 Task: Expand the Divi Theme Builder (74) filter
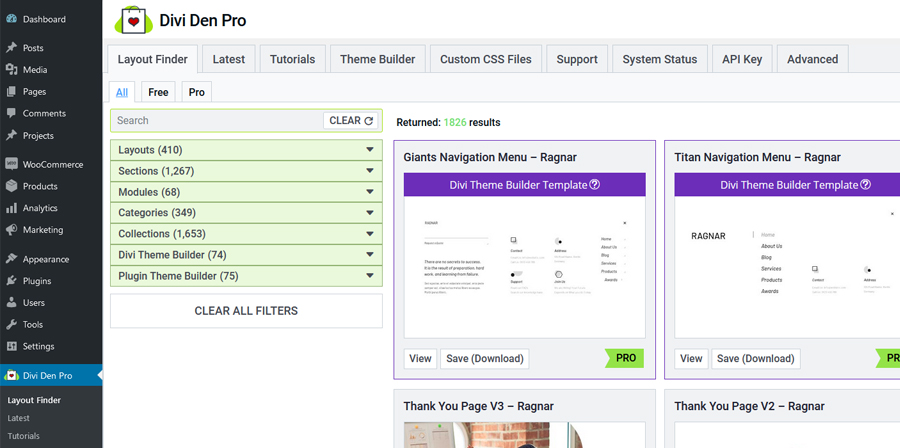pyautogui.click(x=246, y=255)
